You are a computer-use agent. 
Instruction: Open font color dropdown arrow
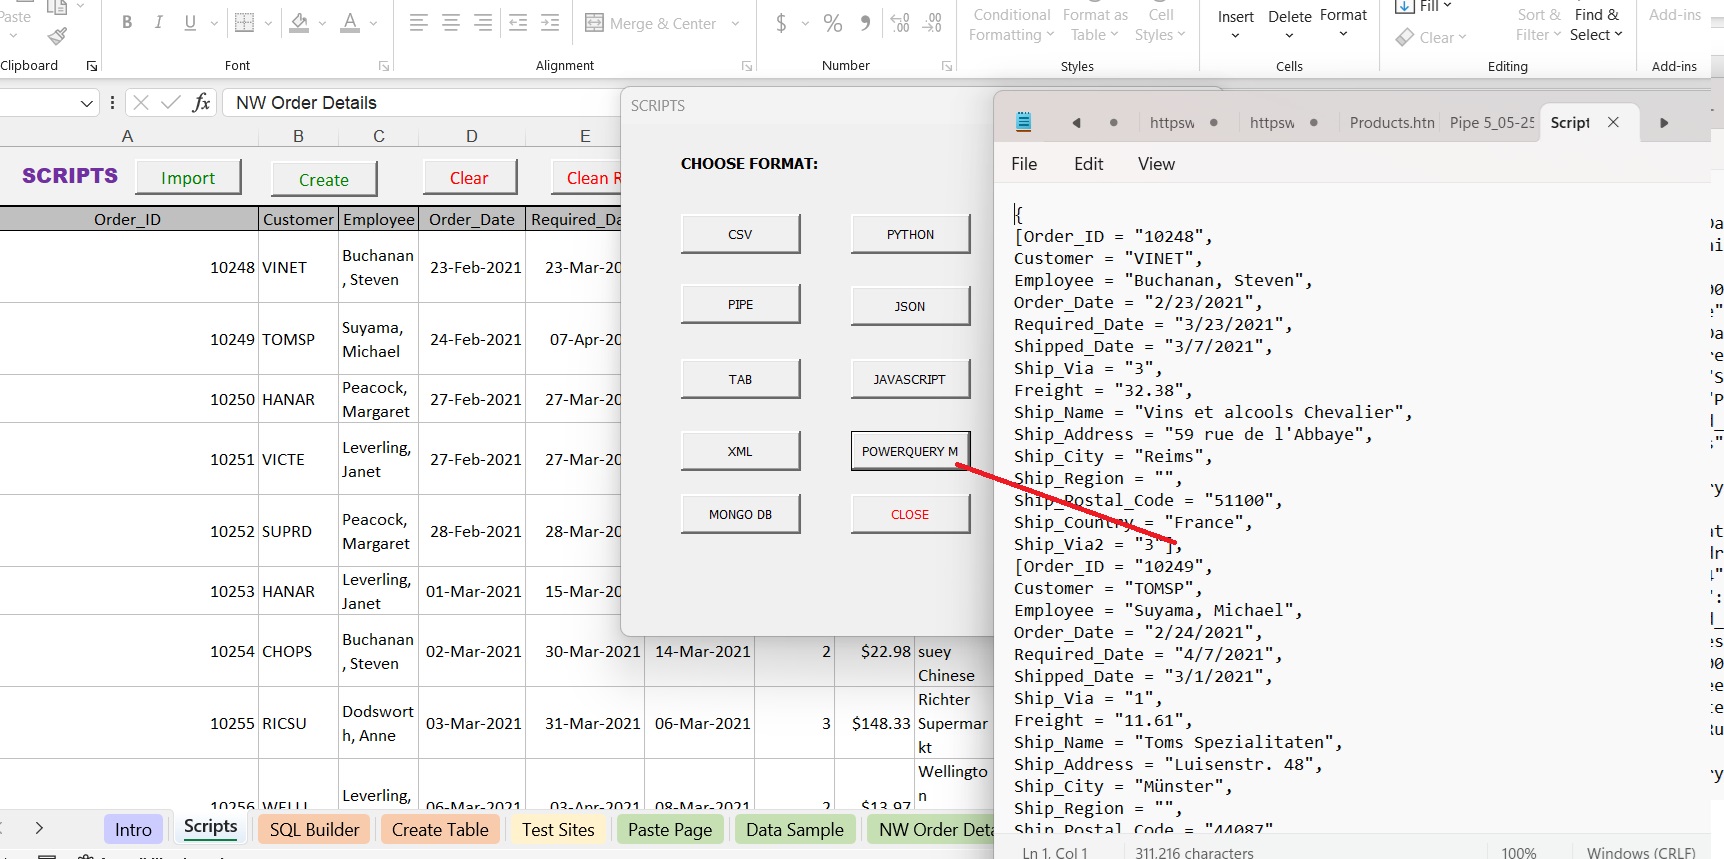[x=374, y=23]
